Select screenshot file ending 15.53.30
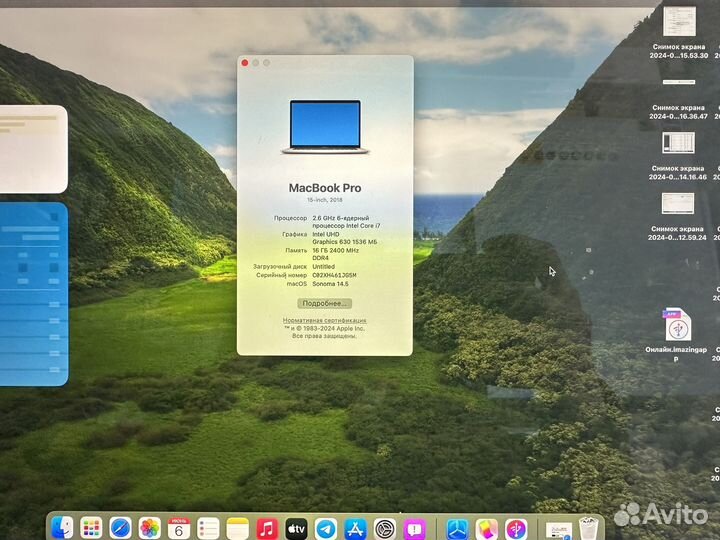 point(679,31)
